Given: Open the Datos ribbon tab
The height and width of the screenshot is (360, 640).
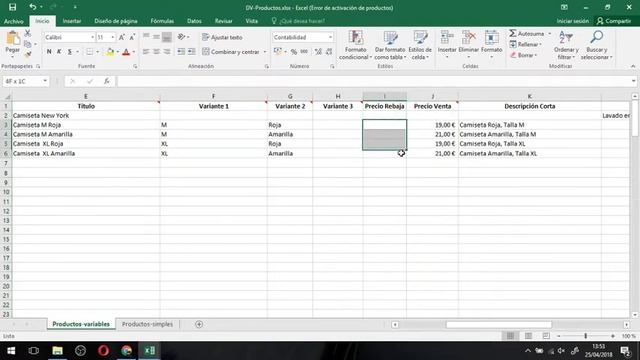Looking at the screenshot, I should (x=194, y=21).
